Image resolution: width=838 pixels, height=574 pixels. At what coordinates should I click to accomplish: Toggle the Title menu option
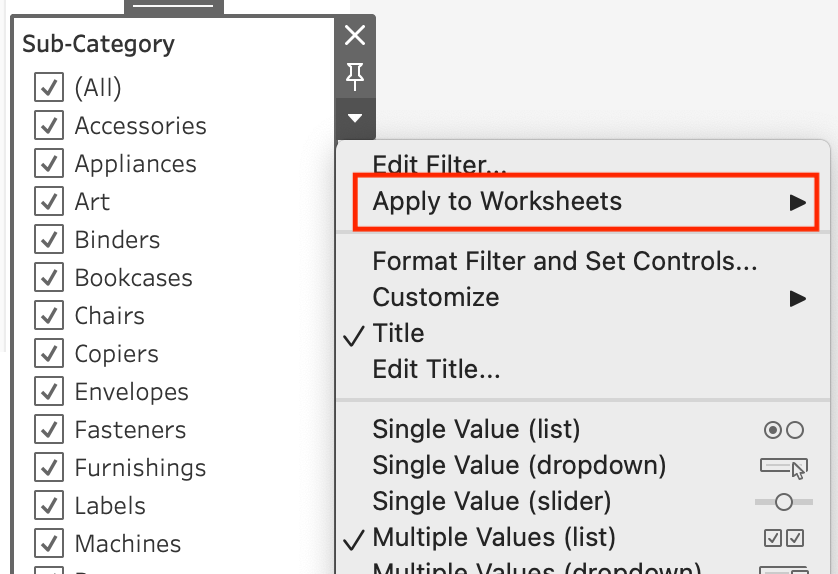[x=398, y=334]
